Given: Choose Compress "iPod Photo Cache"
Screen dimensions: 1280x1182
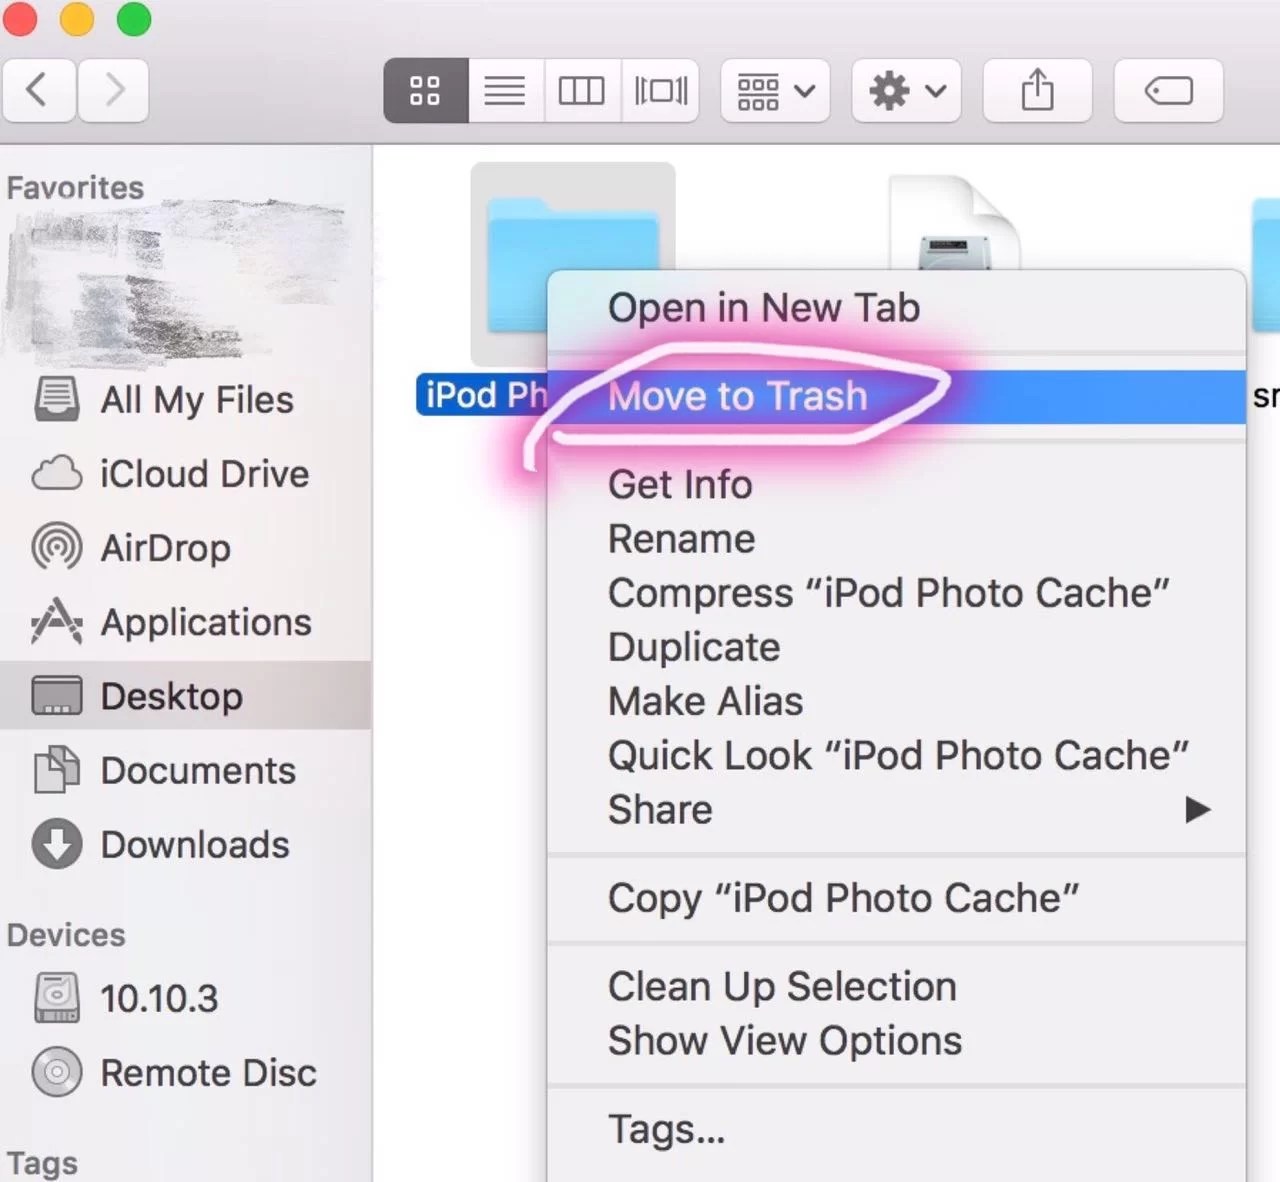Looking at the screenshot, I should (x=888, y=592).
